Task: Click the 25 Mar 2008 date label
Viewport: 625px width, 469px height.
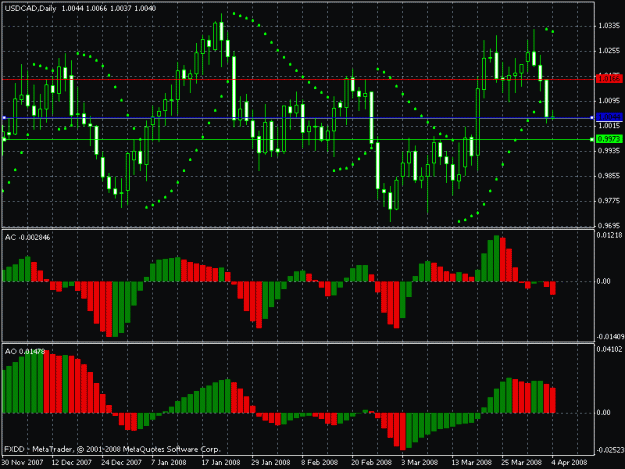Action: coord(521,463)
